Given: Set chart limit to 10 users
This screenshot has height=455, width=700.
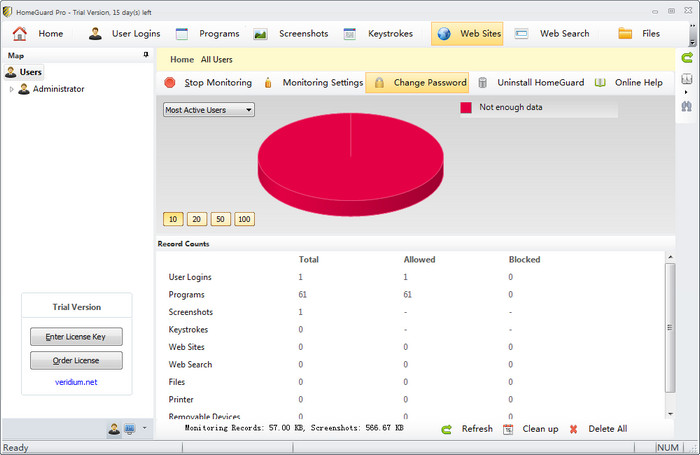Looking at the screenshot, I should pyautogui.click(x=173, y=219).
